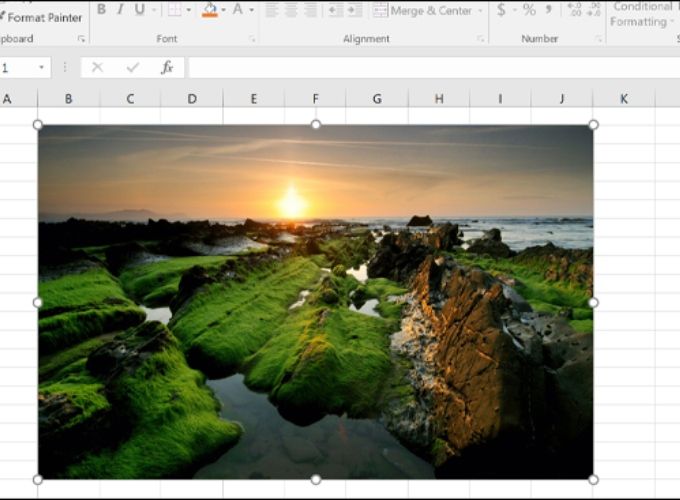
Task: Select column E header
Action: click(x=254, y=98)
